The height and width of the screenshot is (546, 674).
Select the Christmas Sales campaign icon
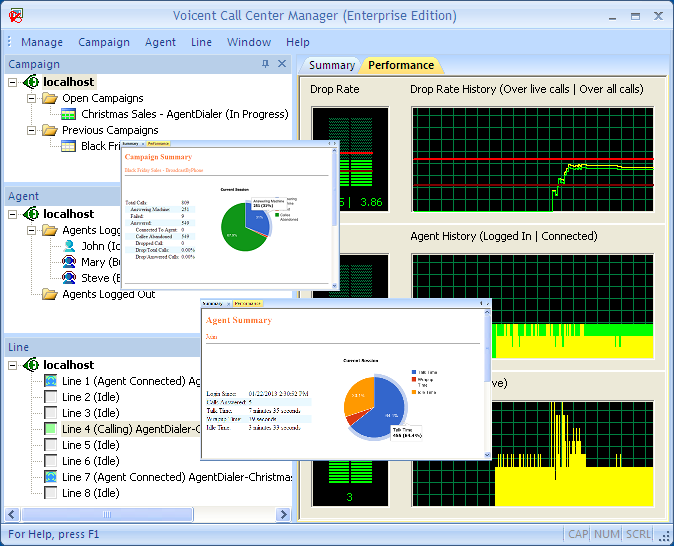tap(68, 114)
